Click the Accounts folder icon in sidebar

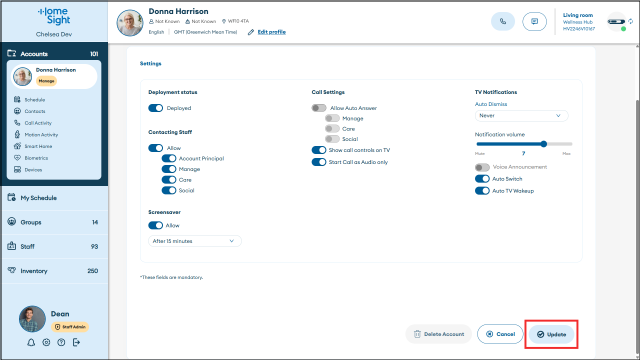pyautogui.click(x=11, y=53)
